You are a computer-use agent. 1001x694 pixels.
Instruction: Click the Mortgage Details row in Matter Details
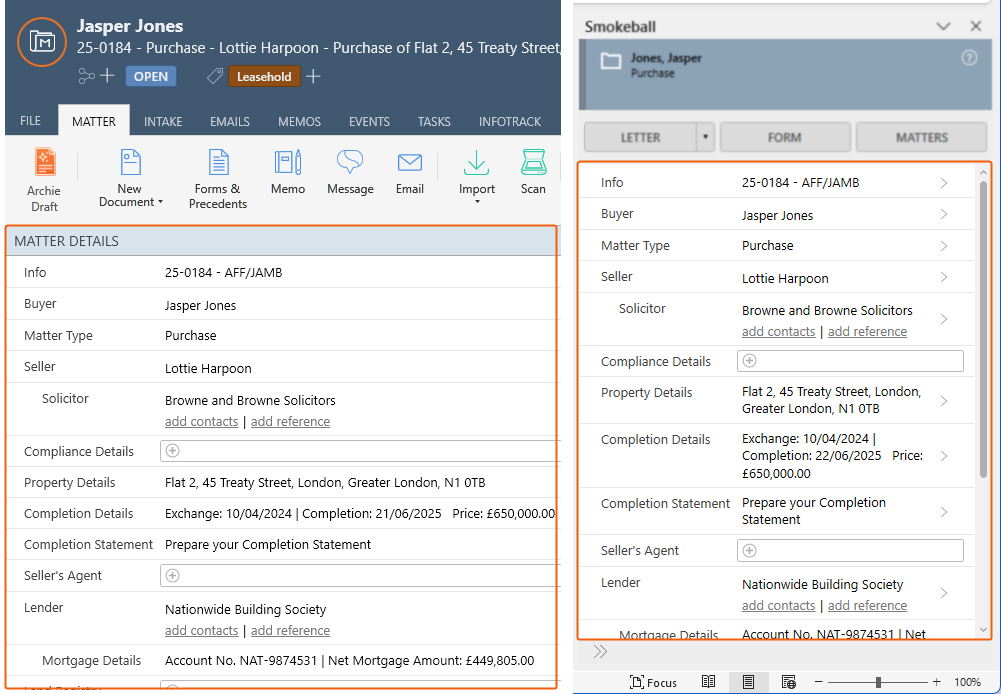(281, 661)
